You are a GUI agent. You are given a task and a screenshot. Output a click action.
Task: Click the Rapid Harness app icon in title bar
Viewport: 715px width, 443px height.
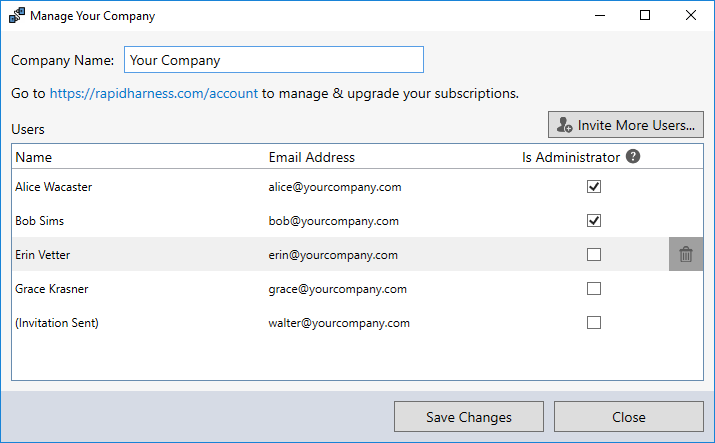(x=16, y=16)
